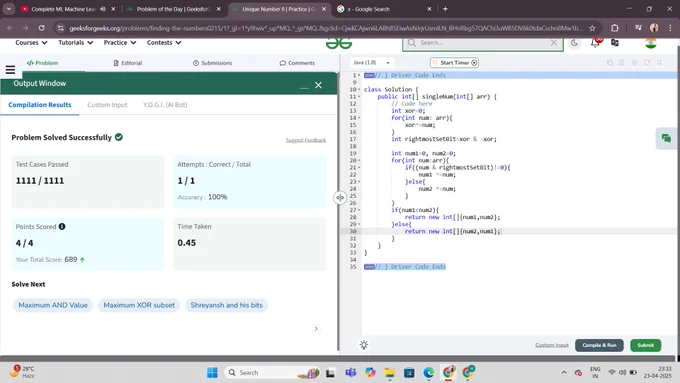680x383 pixels.
Task: Click the editor fullscreen expand icon
Action: pyautogui.click(x=659, y=62)
